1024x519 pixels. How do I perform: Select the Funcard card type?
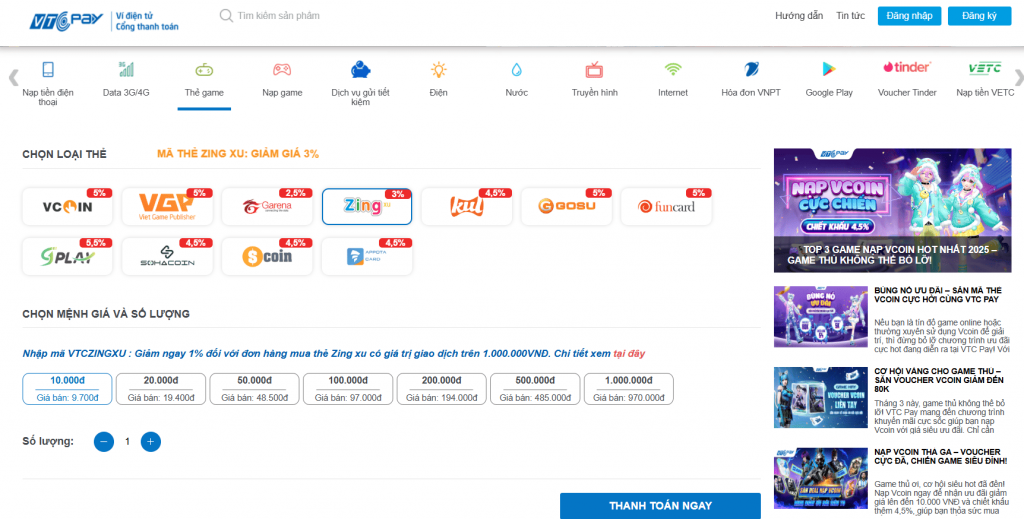pyautogui.click(x=666, y=207)
